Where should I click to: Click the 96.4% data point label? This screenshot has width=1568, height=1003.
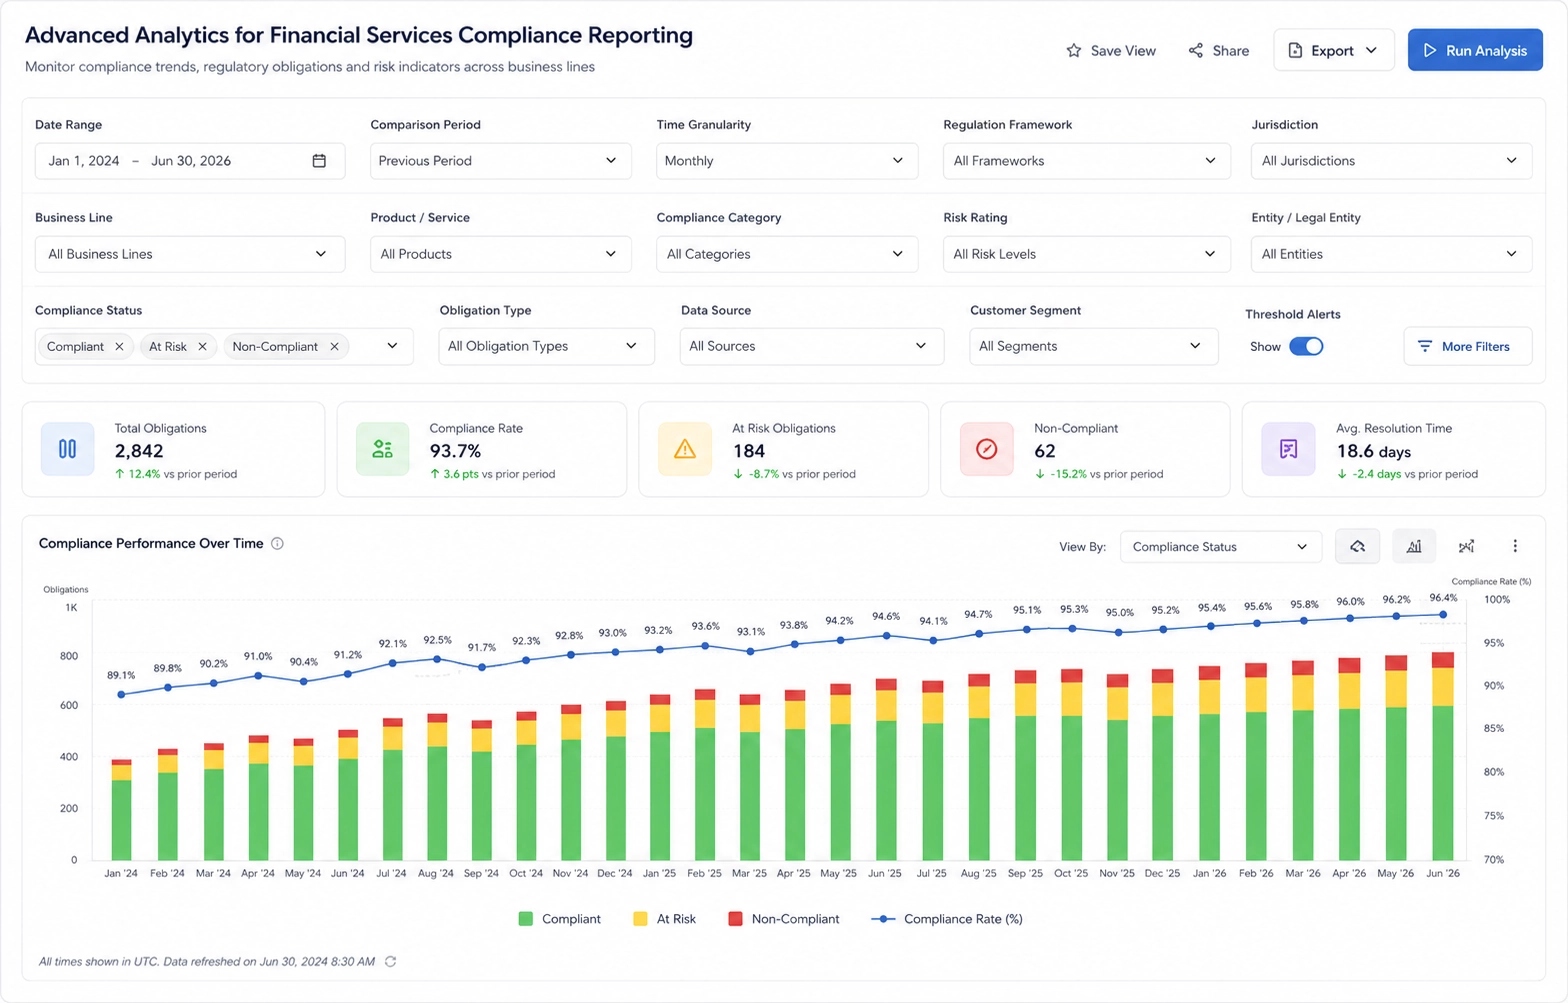click(x=1443, y=598)
